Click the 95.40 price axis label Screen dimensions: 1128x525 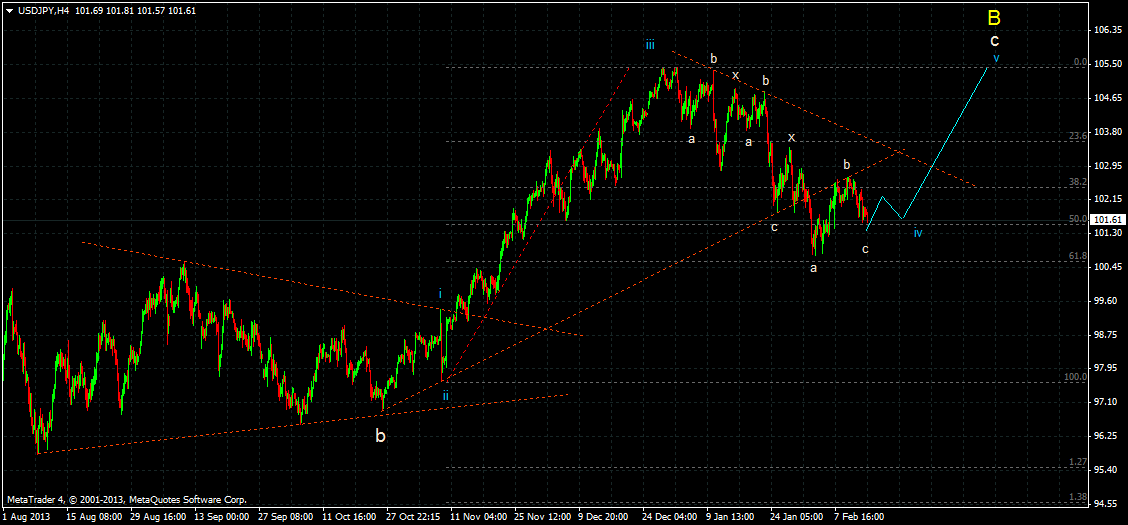click(x=1108, y=470)
